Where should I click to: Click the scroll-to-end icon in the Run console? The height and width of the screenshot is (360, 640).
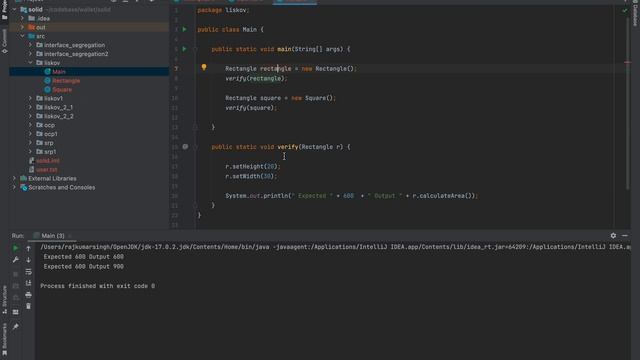point(29,283)
